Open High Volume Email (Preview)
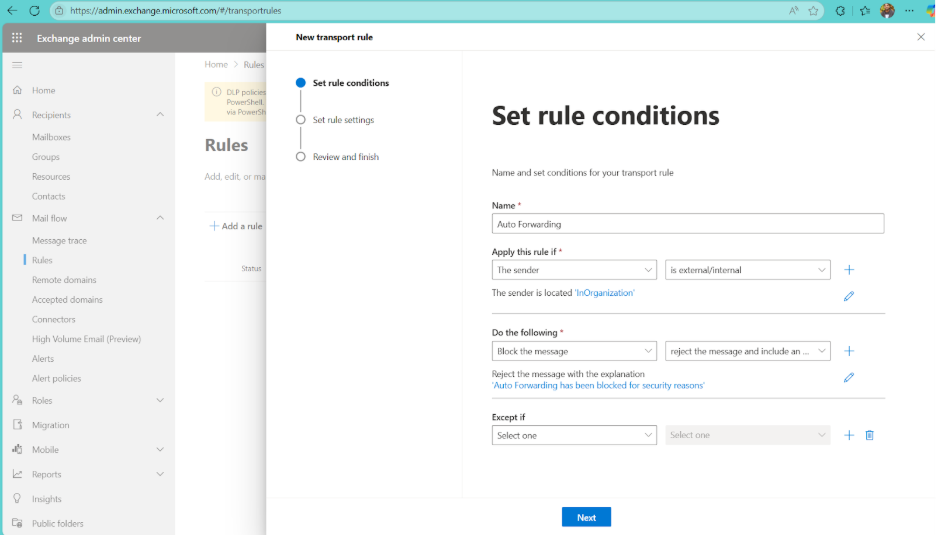Viewport: 936px width, 535px height. (x=87, y=339)
